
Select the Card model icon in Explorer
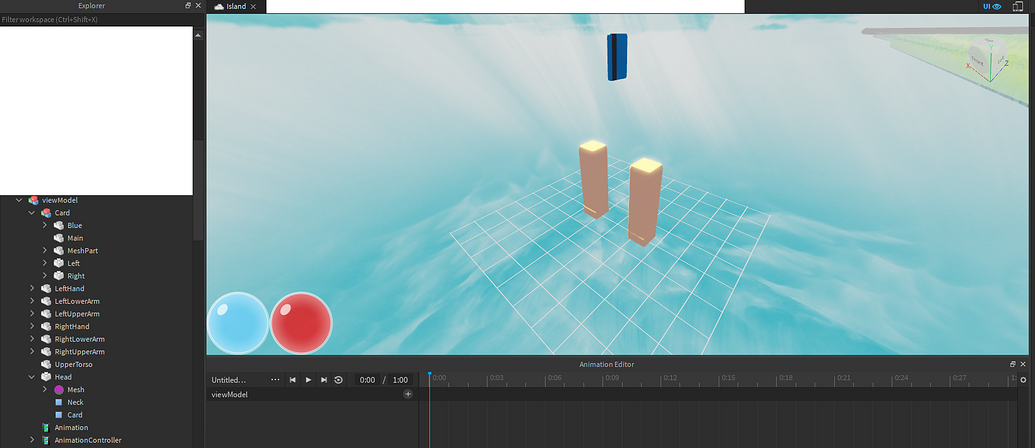[x=46, y=212]
